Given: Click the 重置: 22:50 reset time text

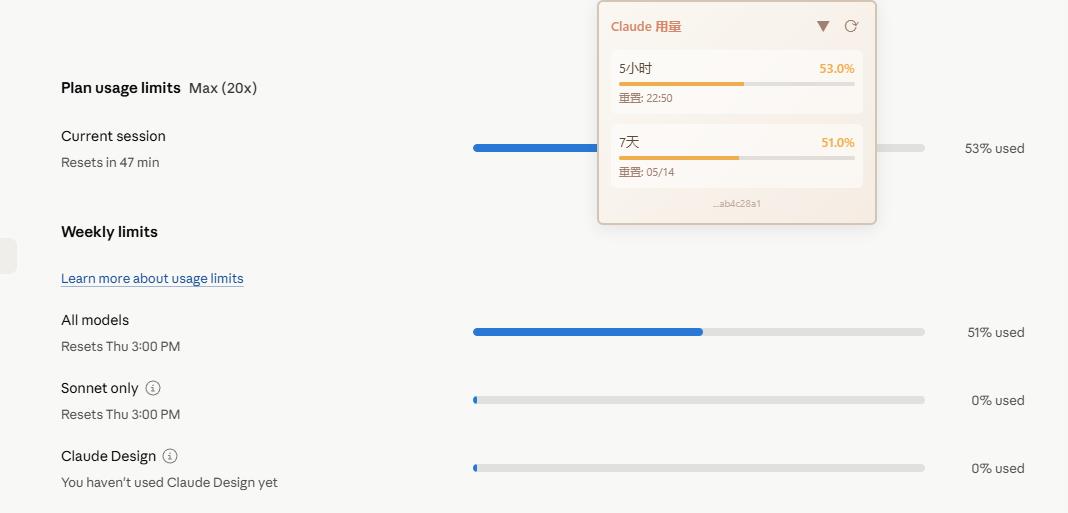Looking at the screenshot, I should coord(645,98).
